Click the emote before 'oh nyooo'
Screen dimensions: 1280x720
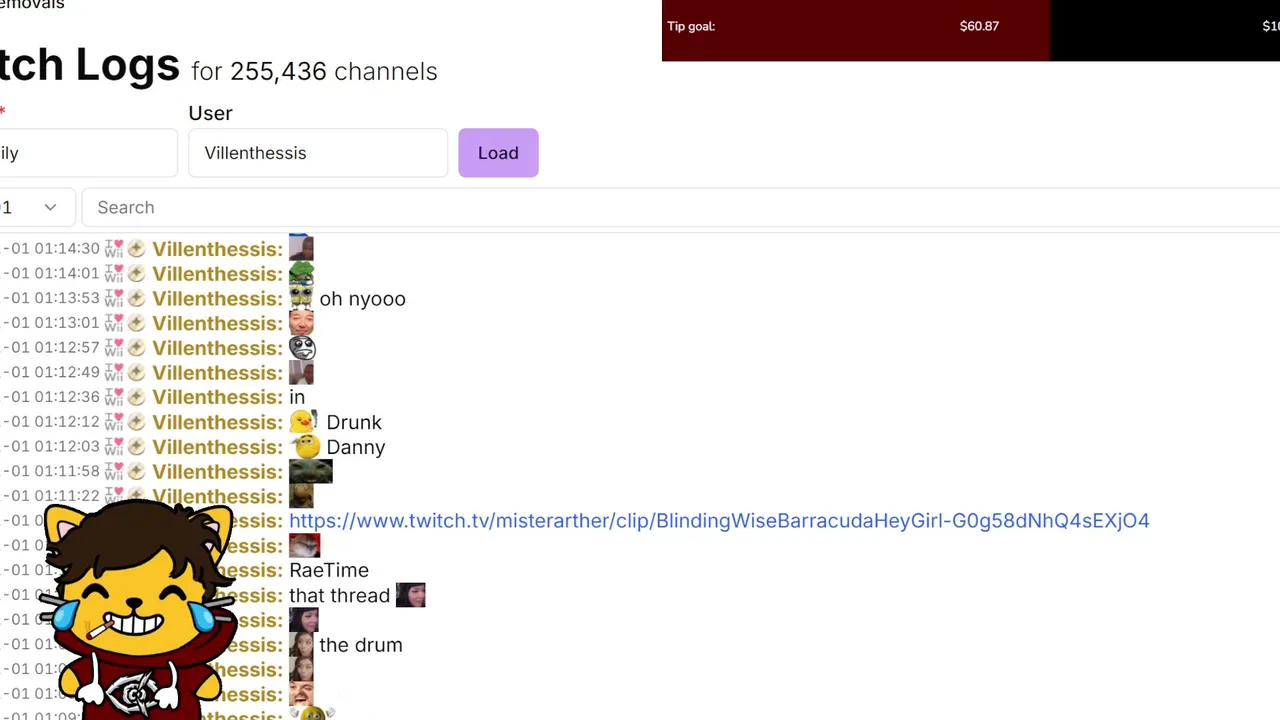point(301,298)
